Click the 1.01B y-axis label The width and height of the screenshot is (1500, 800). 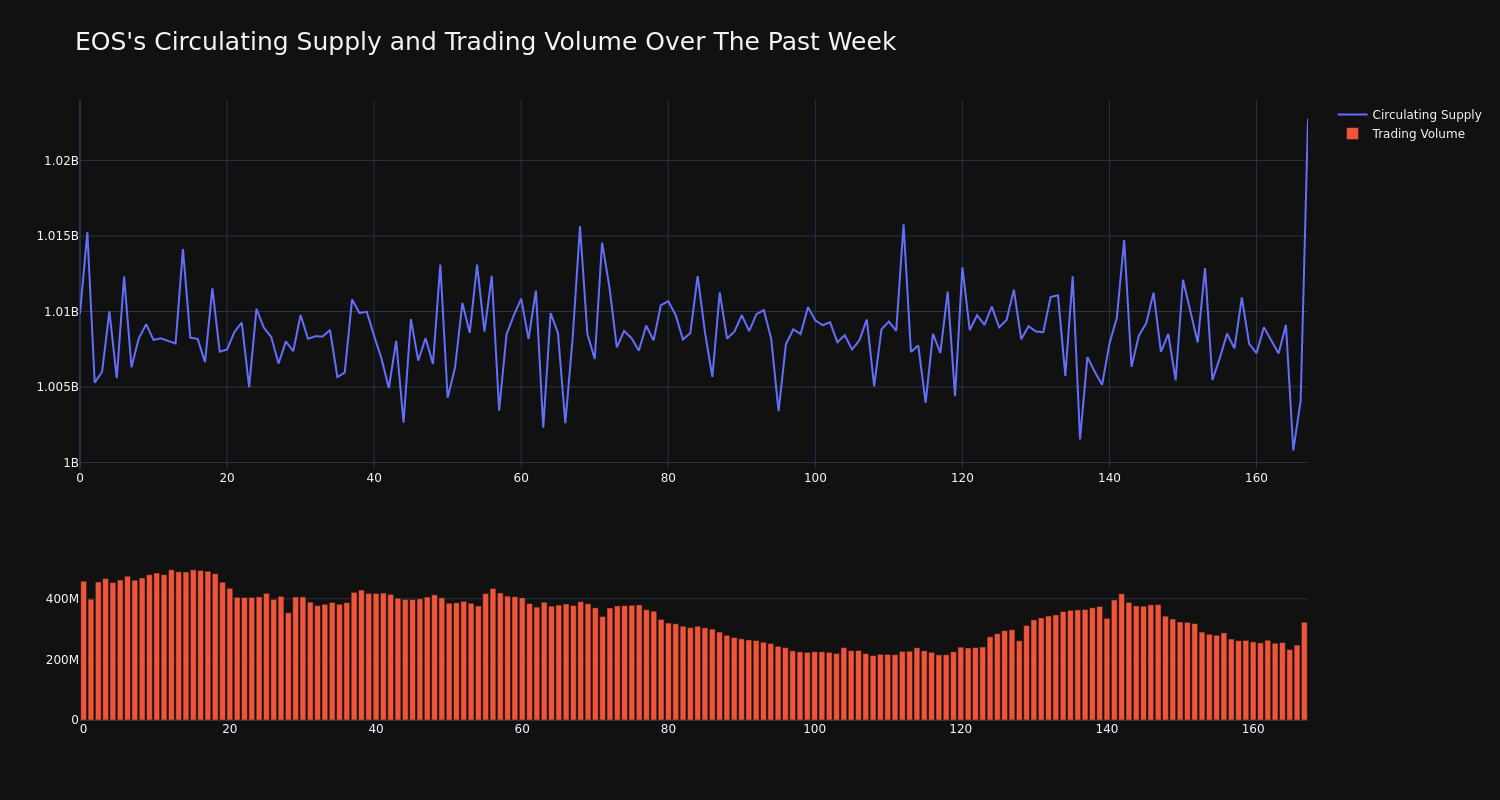61,312
